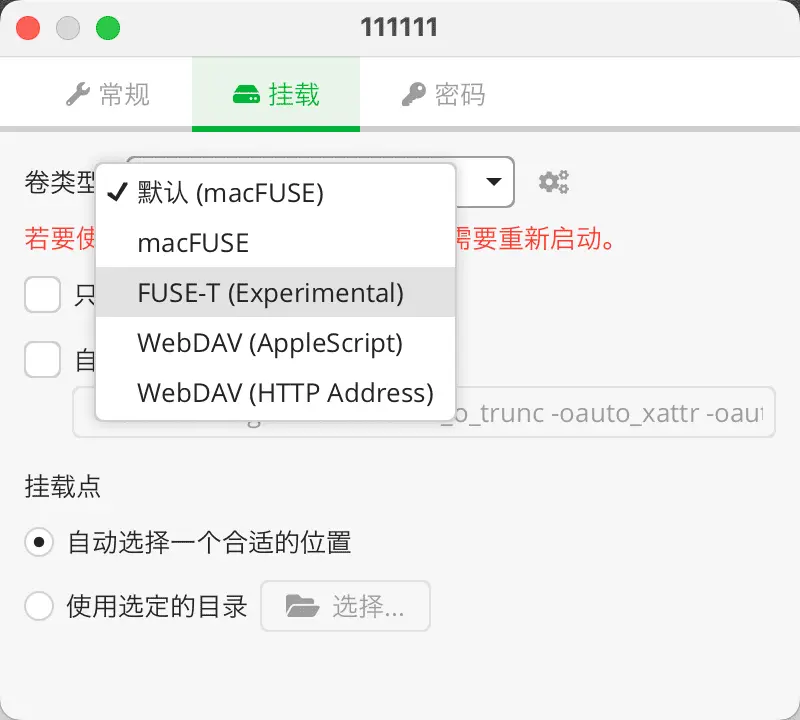Toggle the second checkbox above mount options
This screenshot has height=720, width=800.
click(x=43, y=360)
